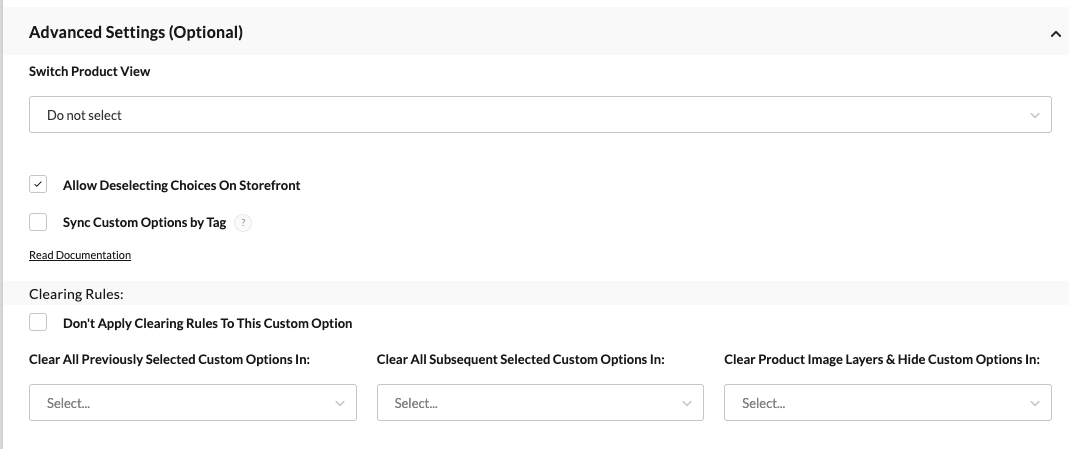This screenshot has width=1069, height=449.
Task: Click arrow of Product Image Layers dropdown
Action: click(1034, 403)
